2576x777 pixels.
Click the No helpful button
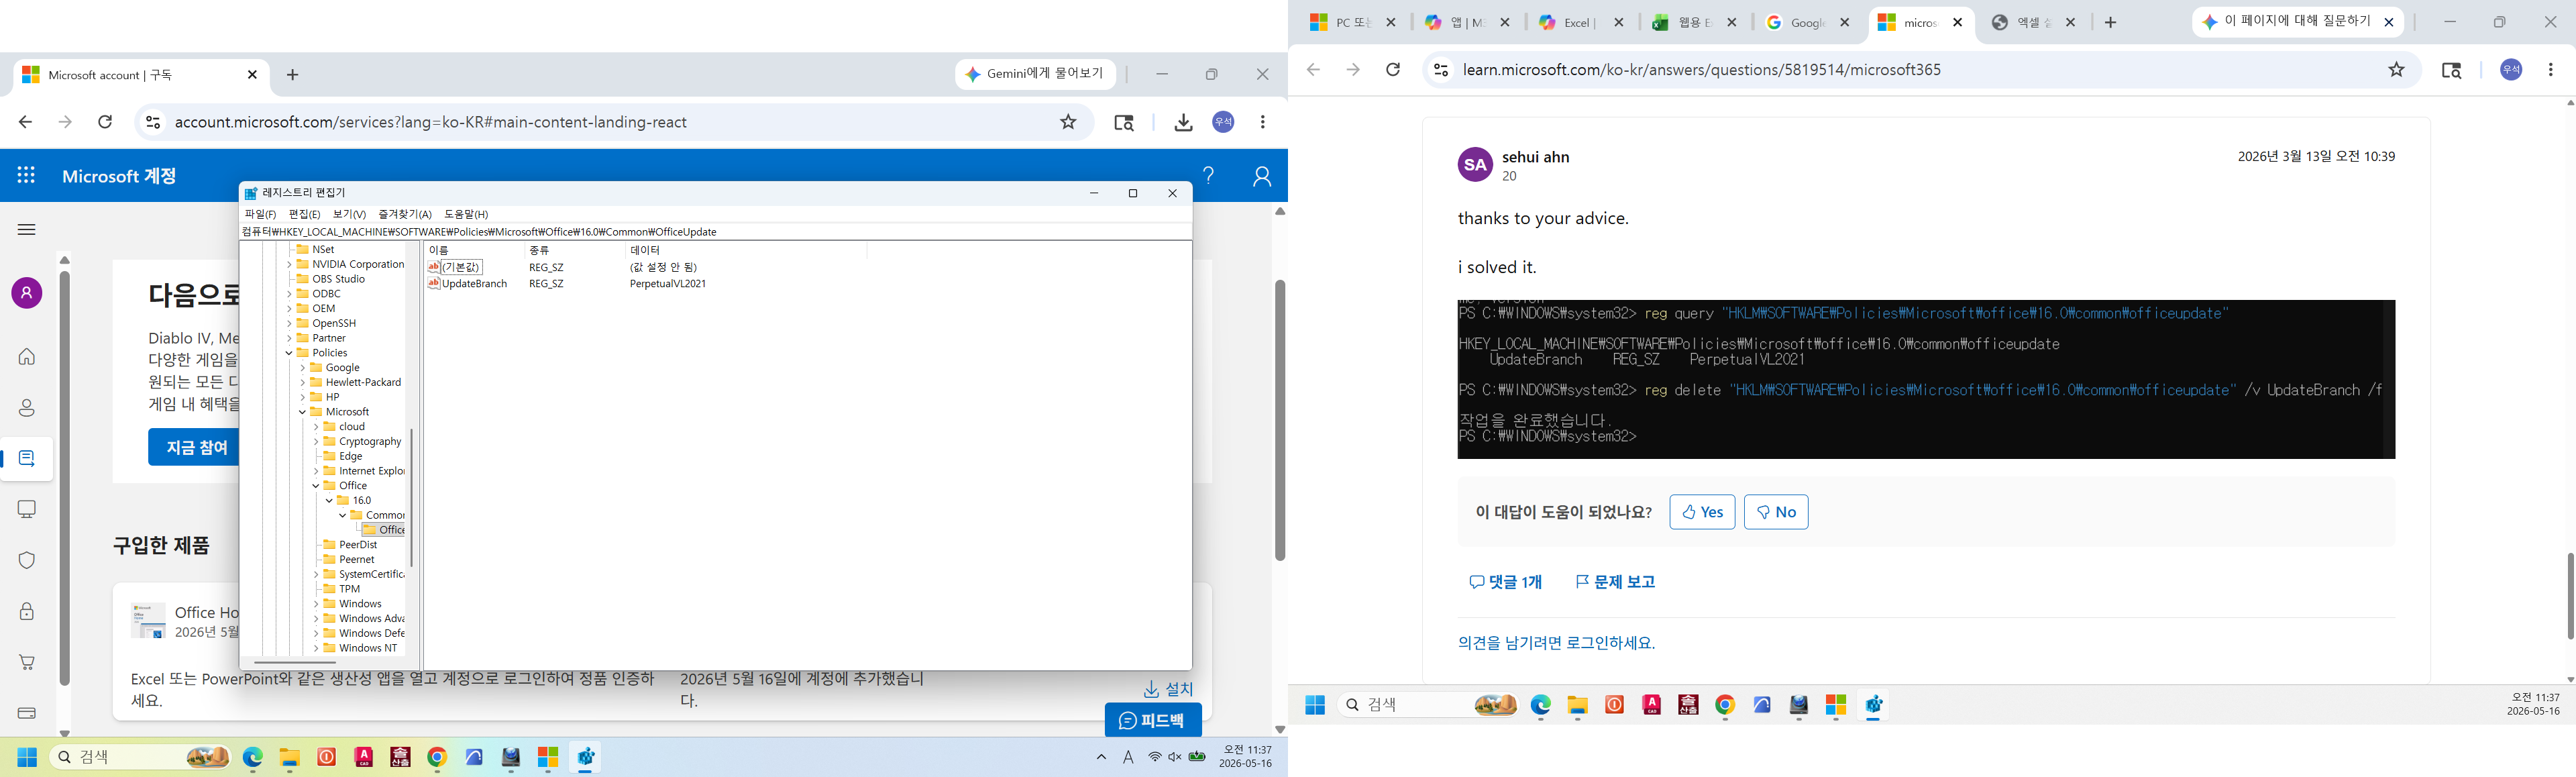pyautogui.click(x=1776, y=512)
